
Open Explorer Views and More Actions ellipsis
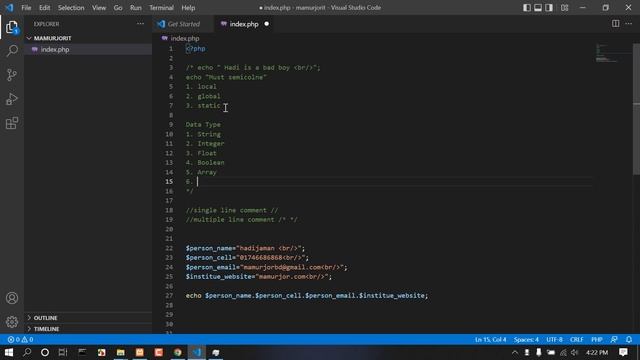click(x=140, y=24)
